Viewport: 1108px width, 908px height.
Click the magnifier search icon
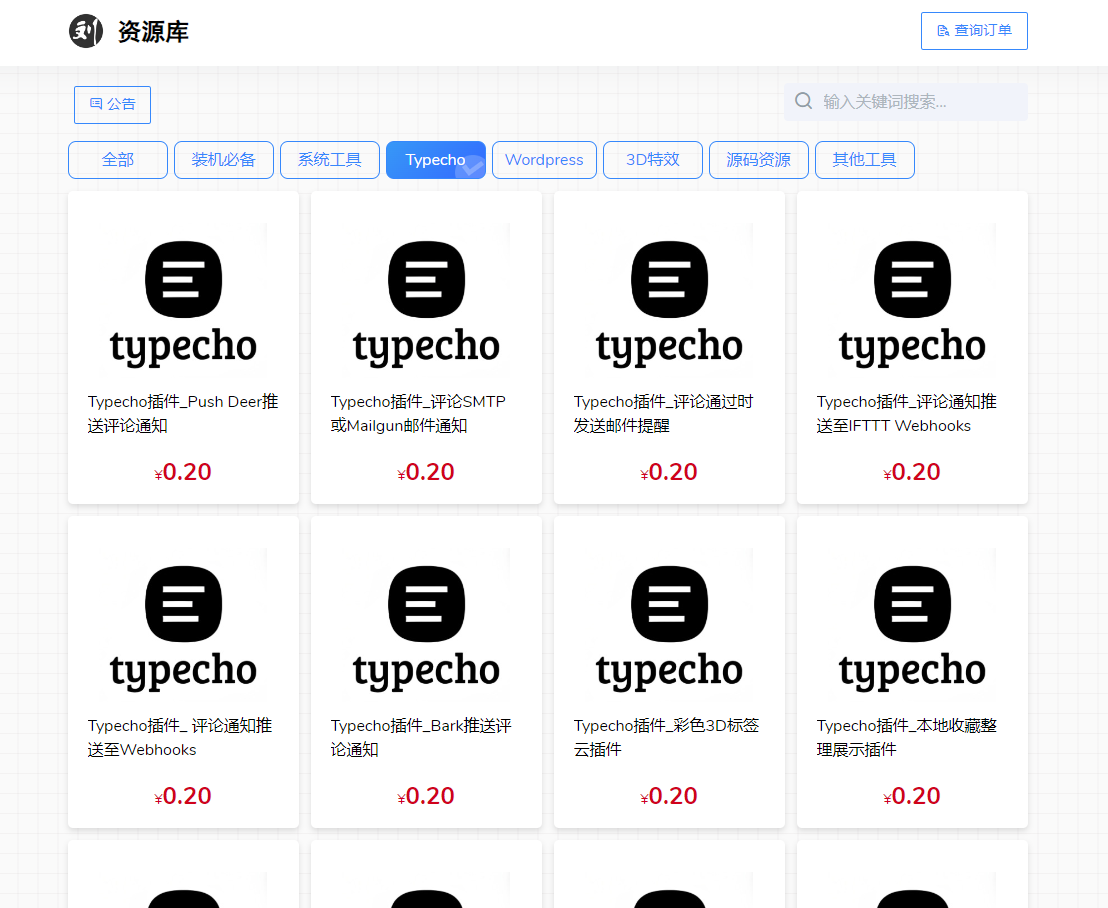pyautogui.click(x=803, y=101)
